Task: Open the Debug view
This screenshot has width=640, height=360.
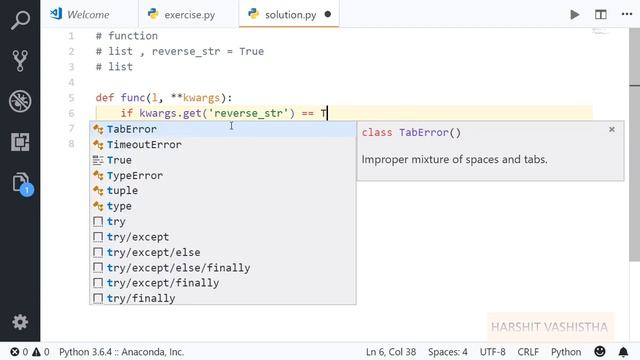Action: pos(20,101)
